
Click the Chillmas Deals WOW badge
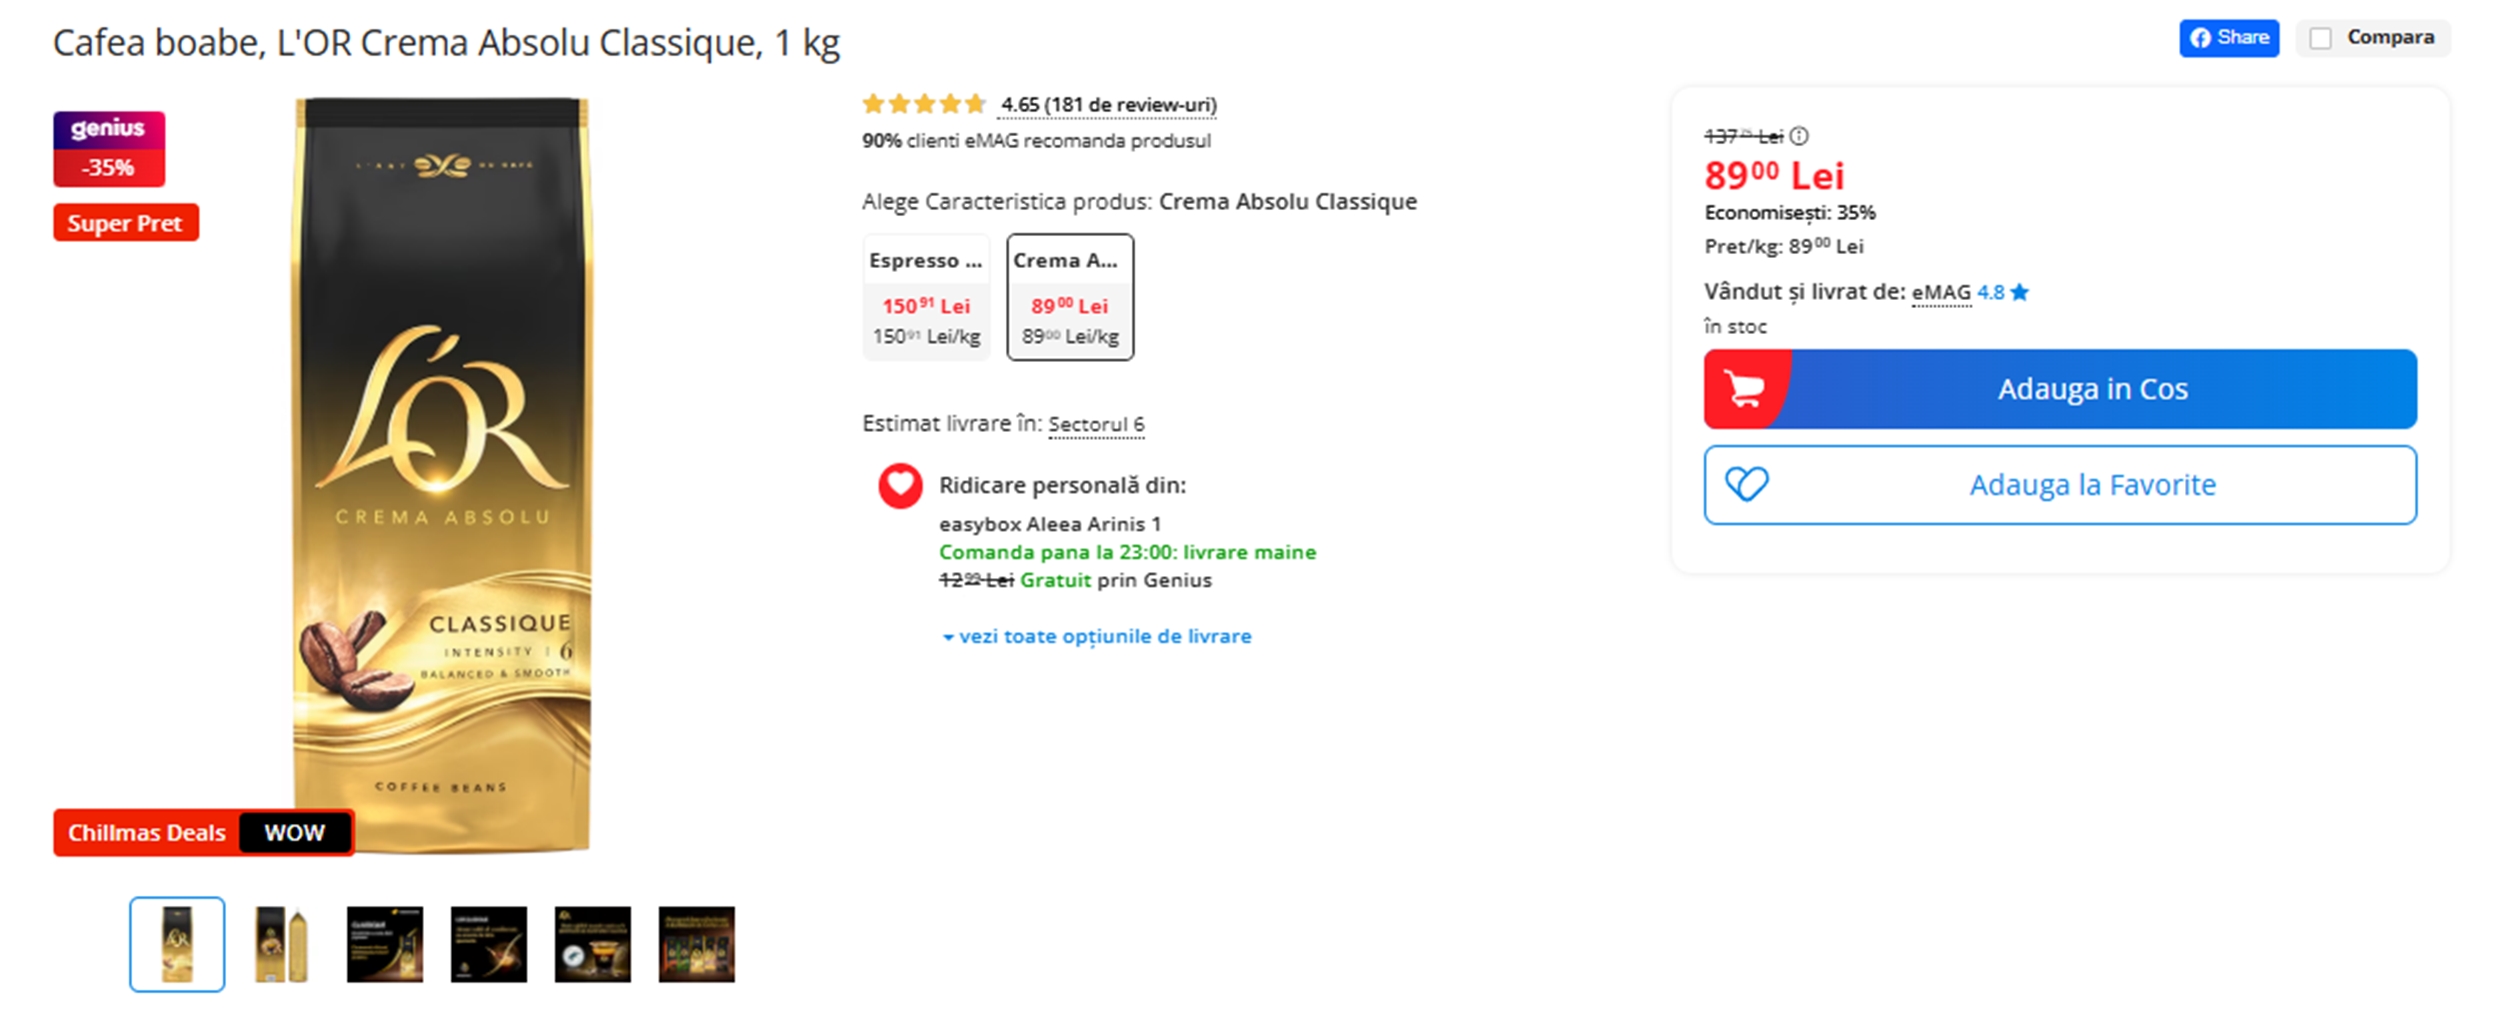coord(203,832)
